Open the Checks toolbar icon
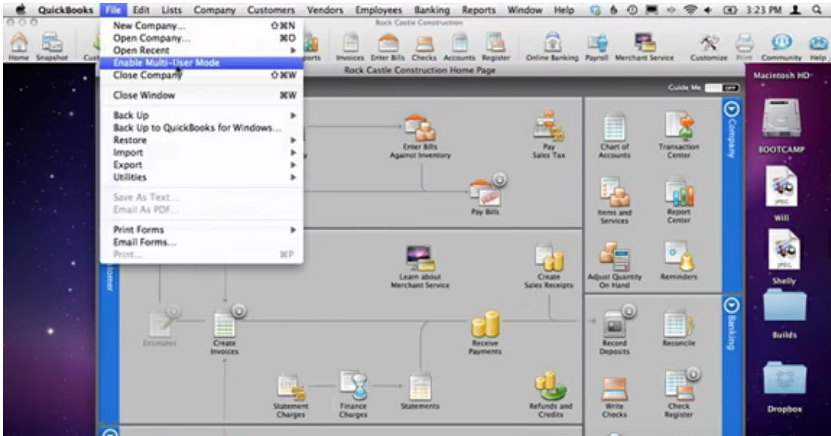Image resolution: width=831 pixels, height=436 pixels. (424, 47)
